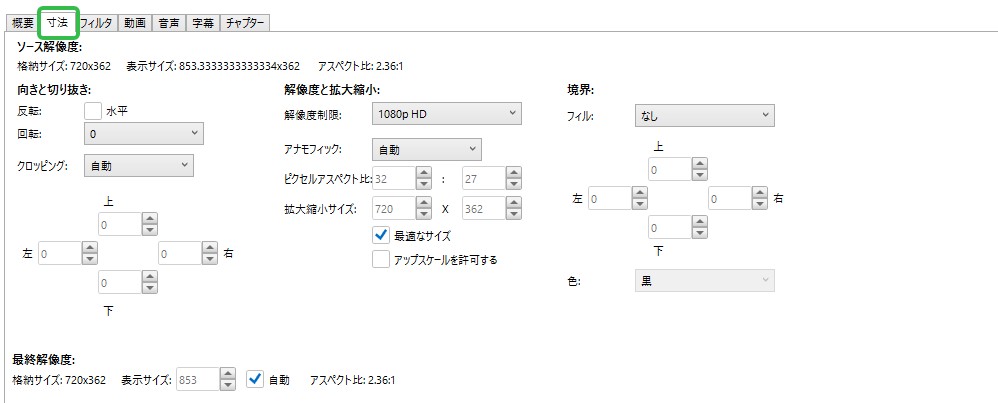Open the フィルタ tab
Screen dimensions: 998x403
coord(96,24)
